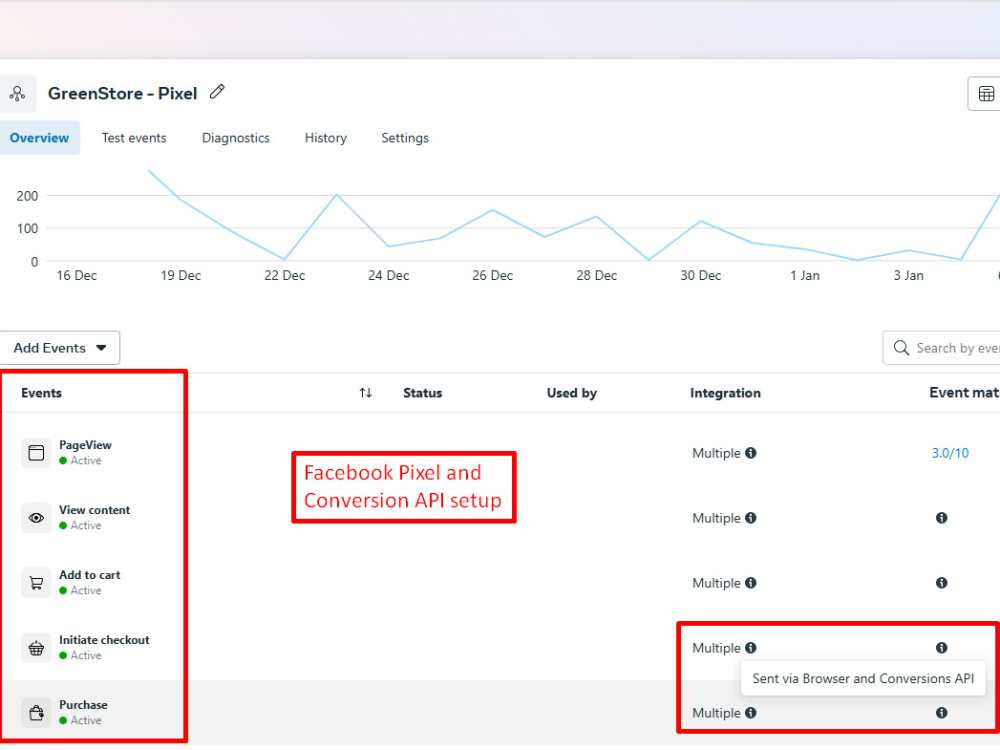
Task: Click the Used by column header
Action: point(572,393)
